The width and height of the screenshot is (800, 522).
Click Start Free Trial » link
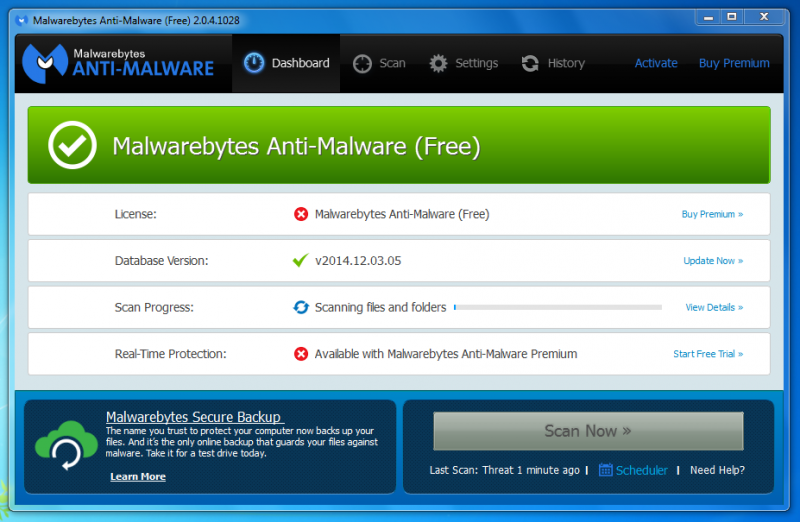pyautogui.click(x=708, y=354)
